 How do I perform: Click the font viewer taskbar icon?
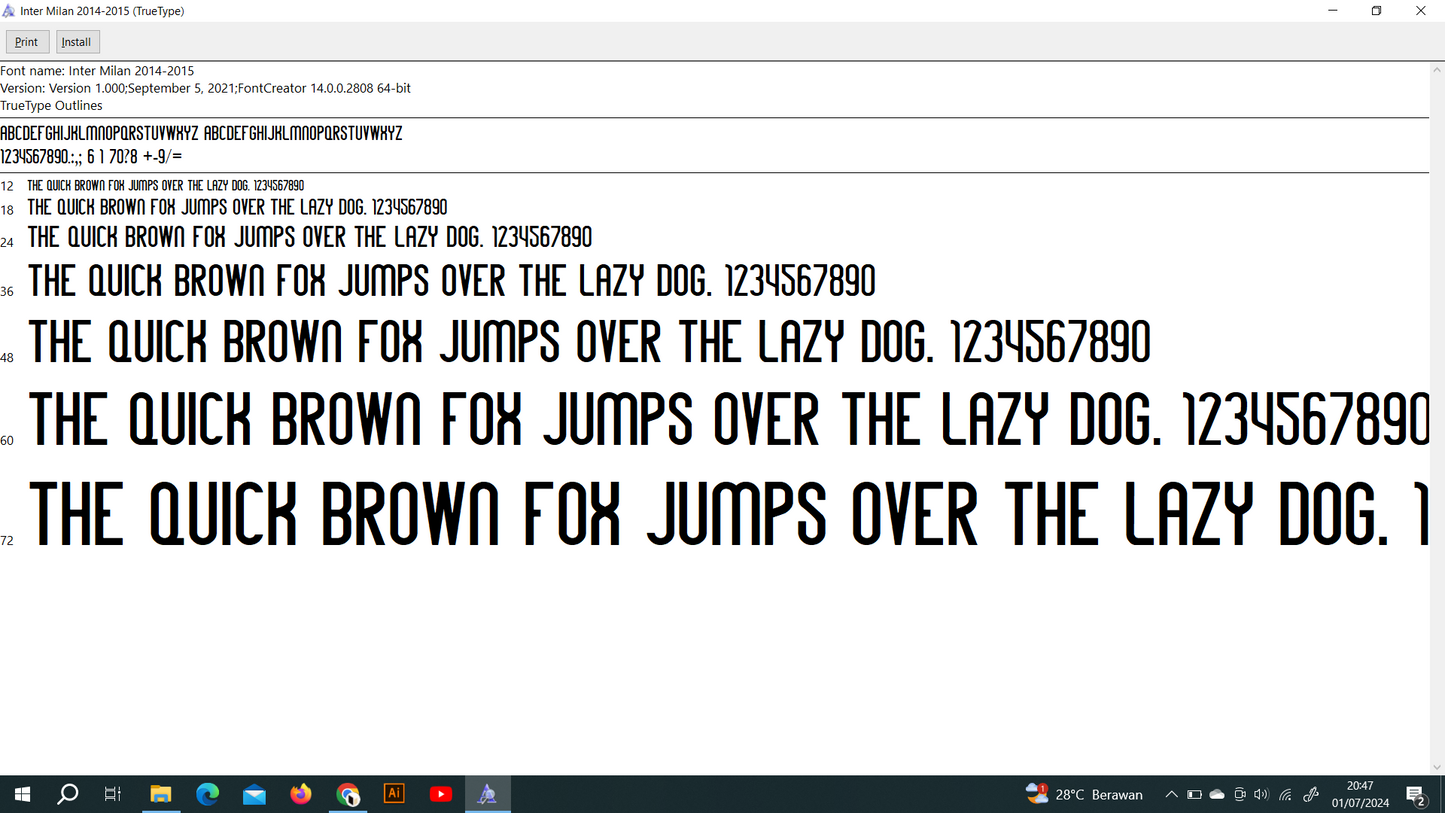pyautogui.click(x=487, y=794)
